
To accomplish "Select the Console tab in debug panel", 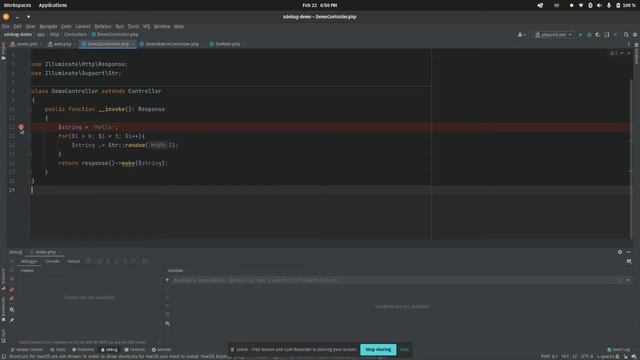I will coord(52,261).
